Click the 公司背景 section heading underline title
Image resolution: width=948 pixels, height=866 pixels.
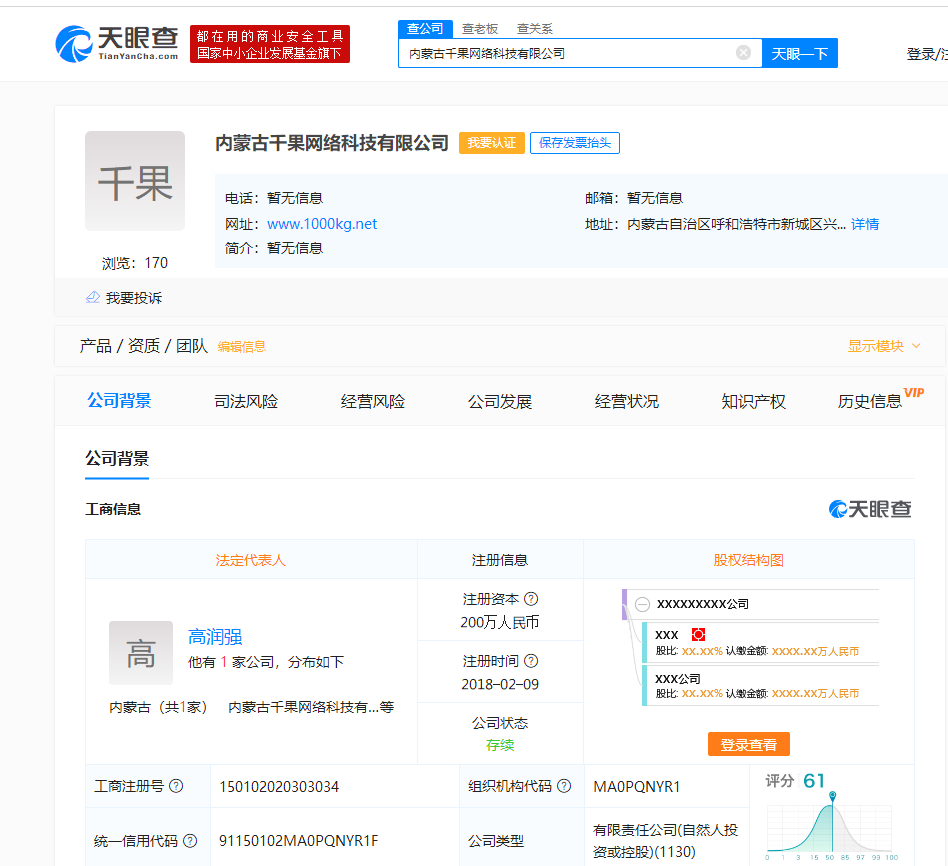click(x=117, y=458)
